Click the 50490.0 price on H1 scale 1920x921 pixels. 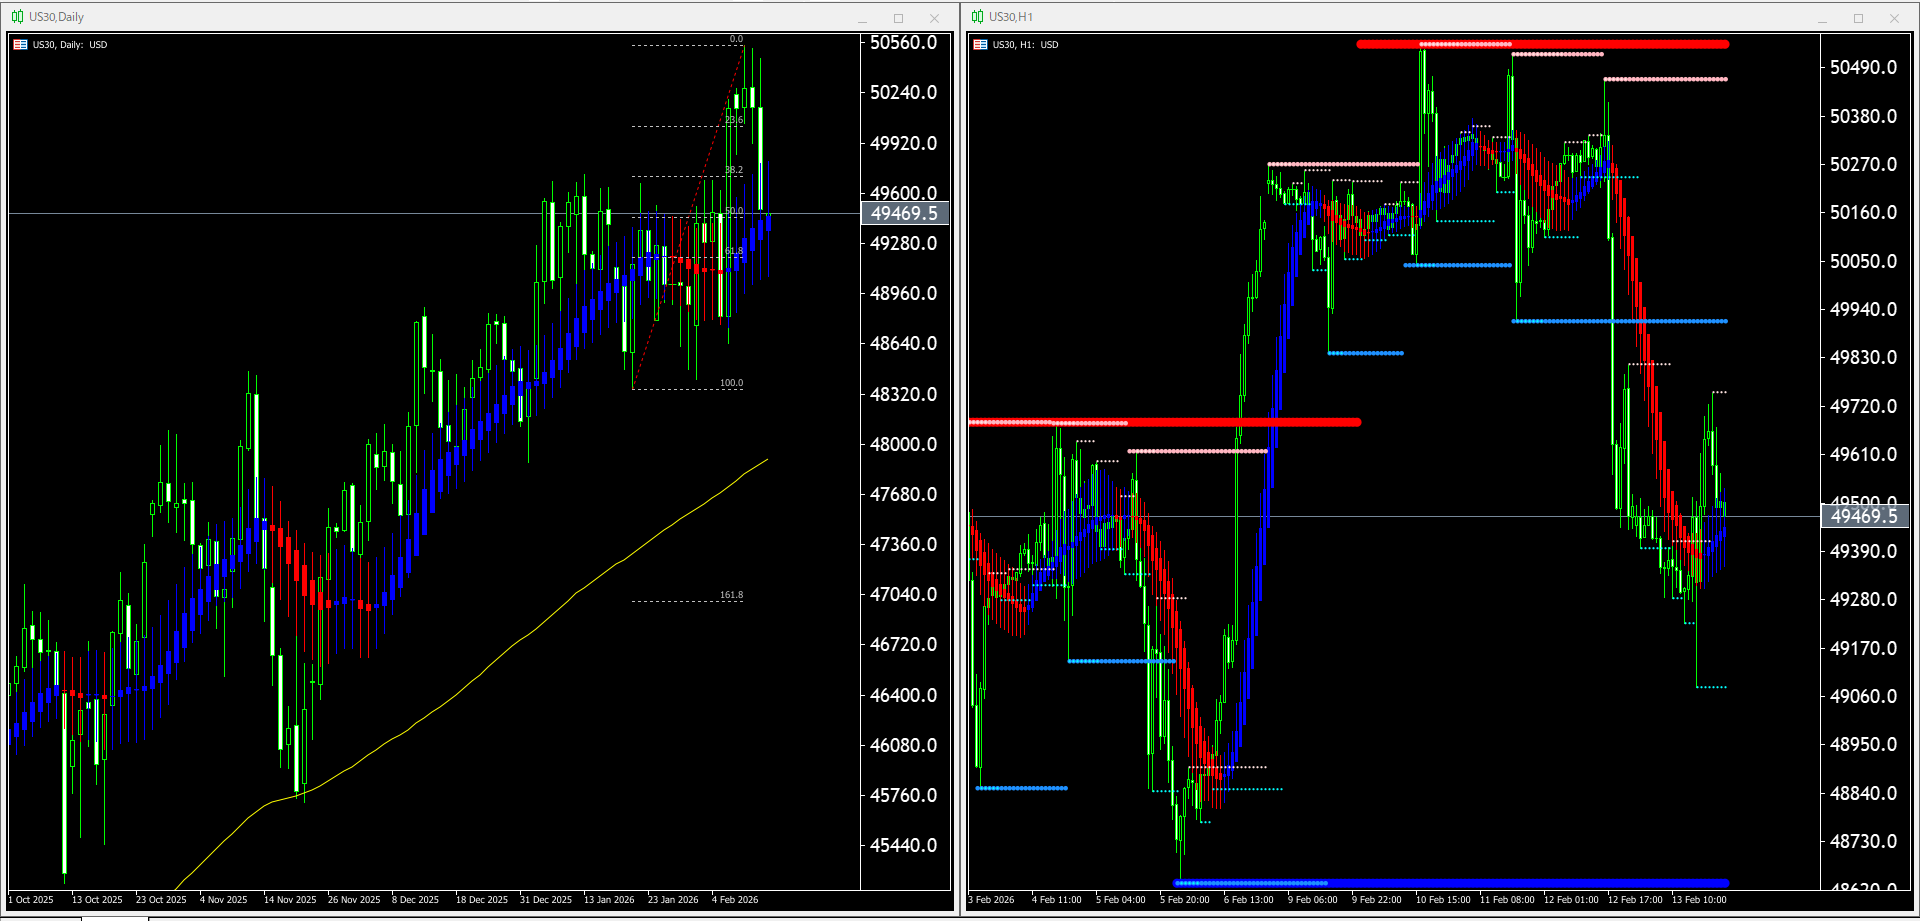click(1864, 67)
